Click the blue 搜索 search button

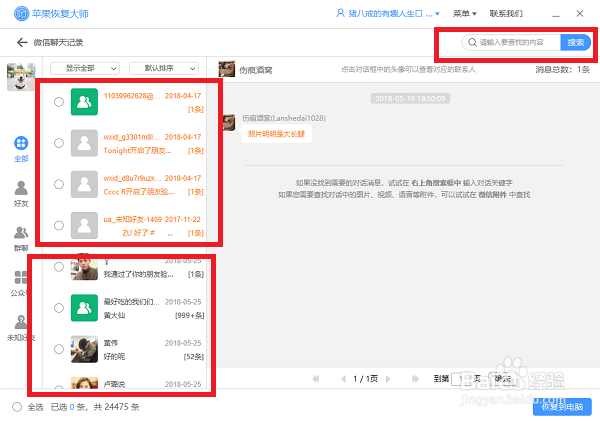pyautogui.click(x=576, y=42)
